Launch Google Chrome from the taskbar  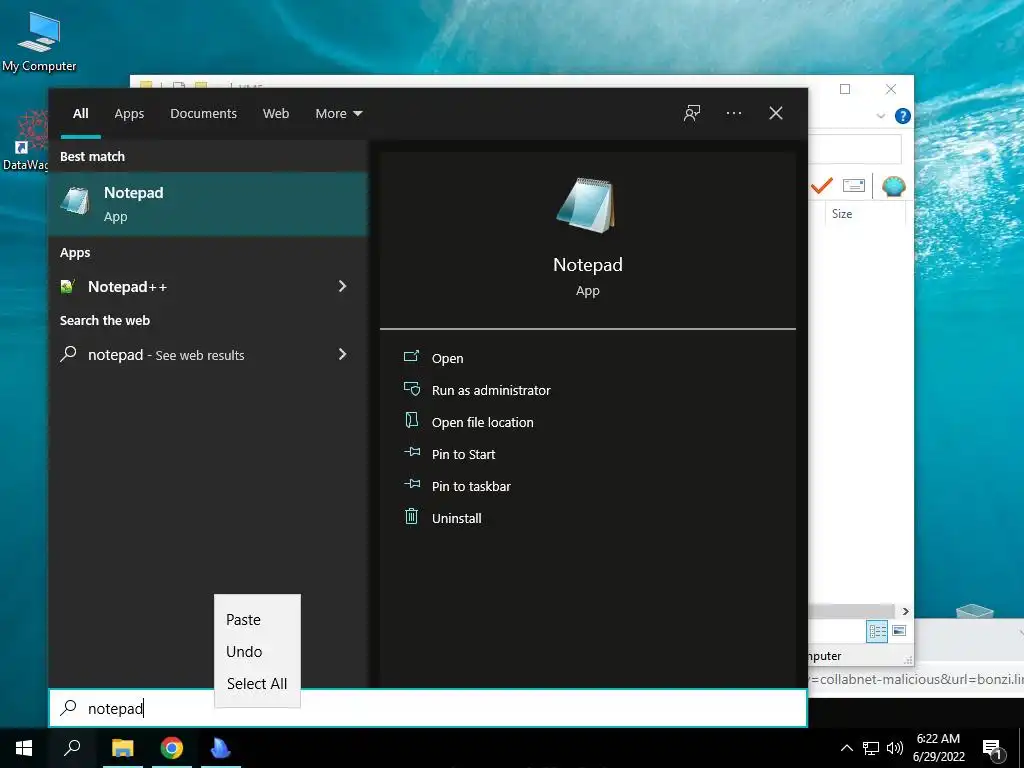point(172,748)
